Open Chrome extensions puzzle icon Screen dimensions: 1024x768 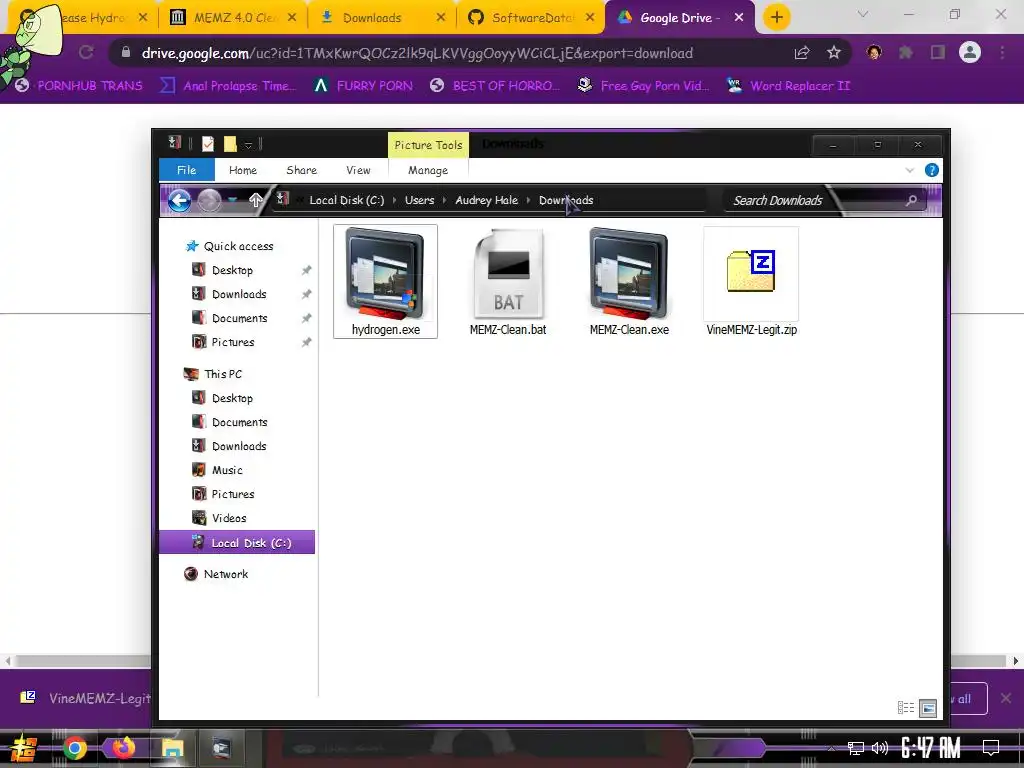coord(906,53)
